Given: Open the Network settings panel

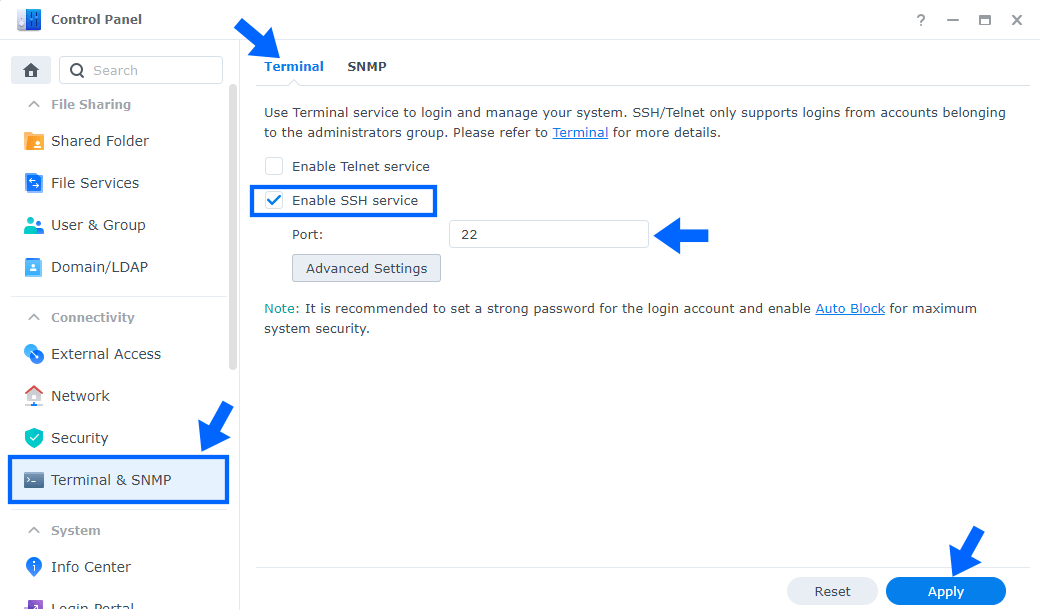Looking at the screenshot, I should [79, 395].
